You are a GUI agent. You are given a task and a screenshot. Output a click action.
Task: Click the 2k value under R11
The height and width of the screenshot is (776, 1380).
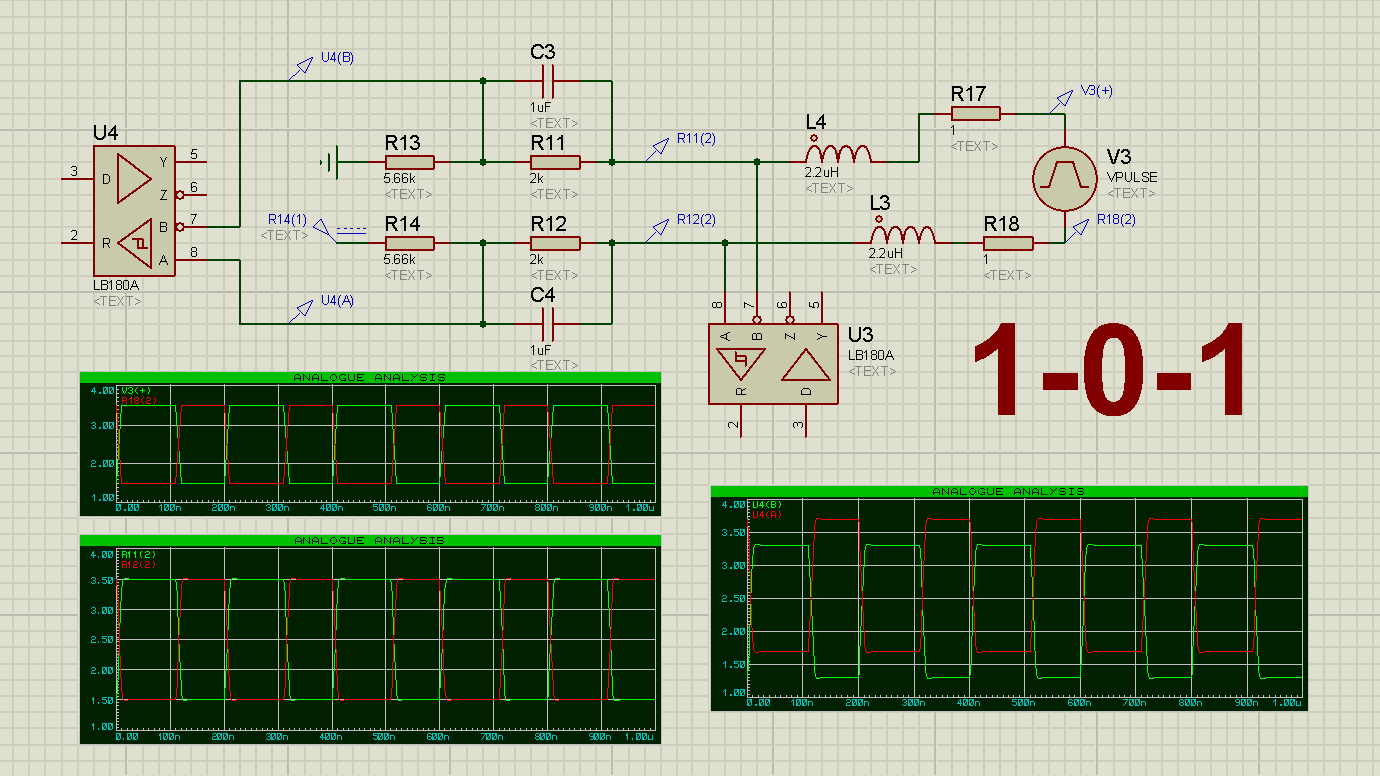pos(536,178)
